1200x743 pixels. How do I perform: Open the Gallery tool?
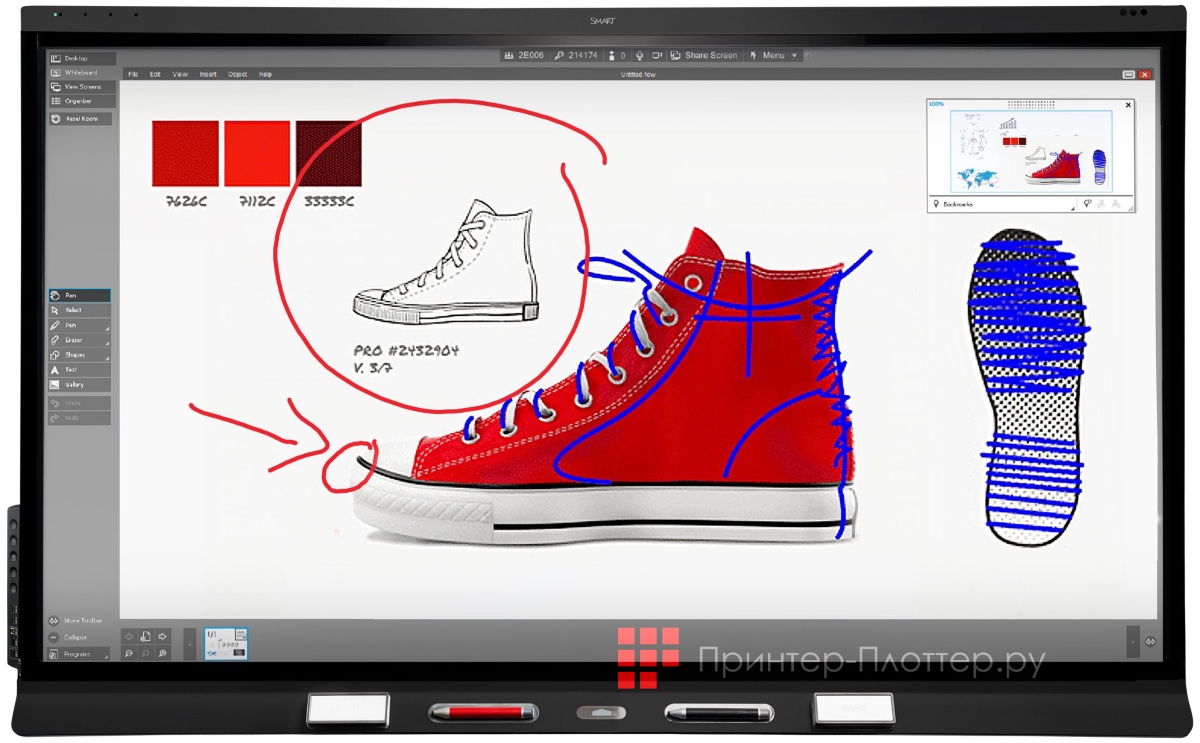79,385
